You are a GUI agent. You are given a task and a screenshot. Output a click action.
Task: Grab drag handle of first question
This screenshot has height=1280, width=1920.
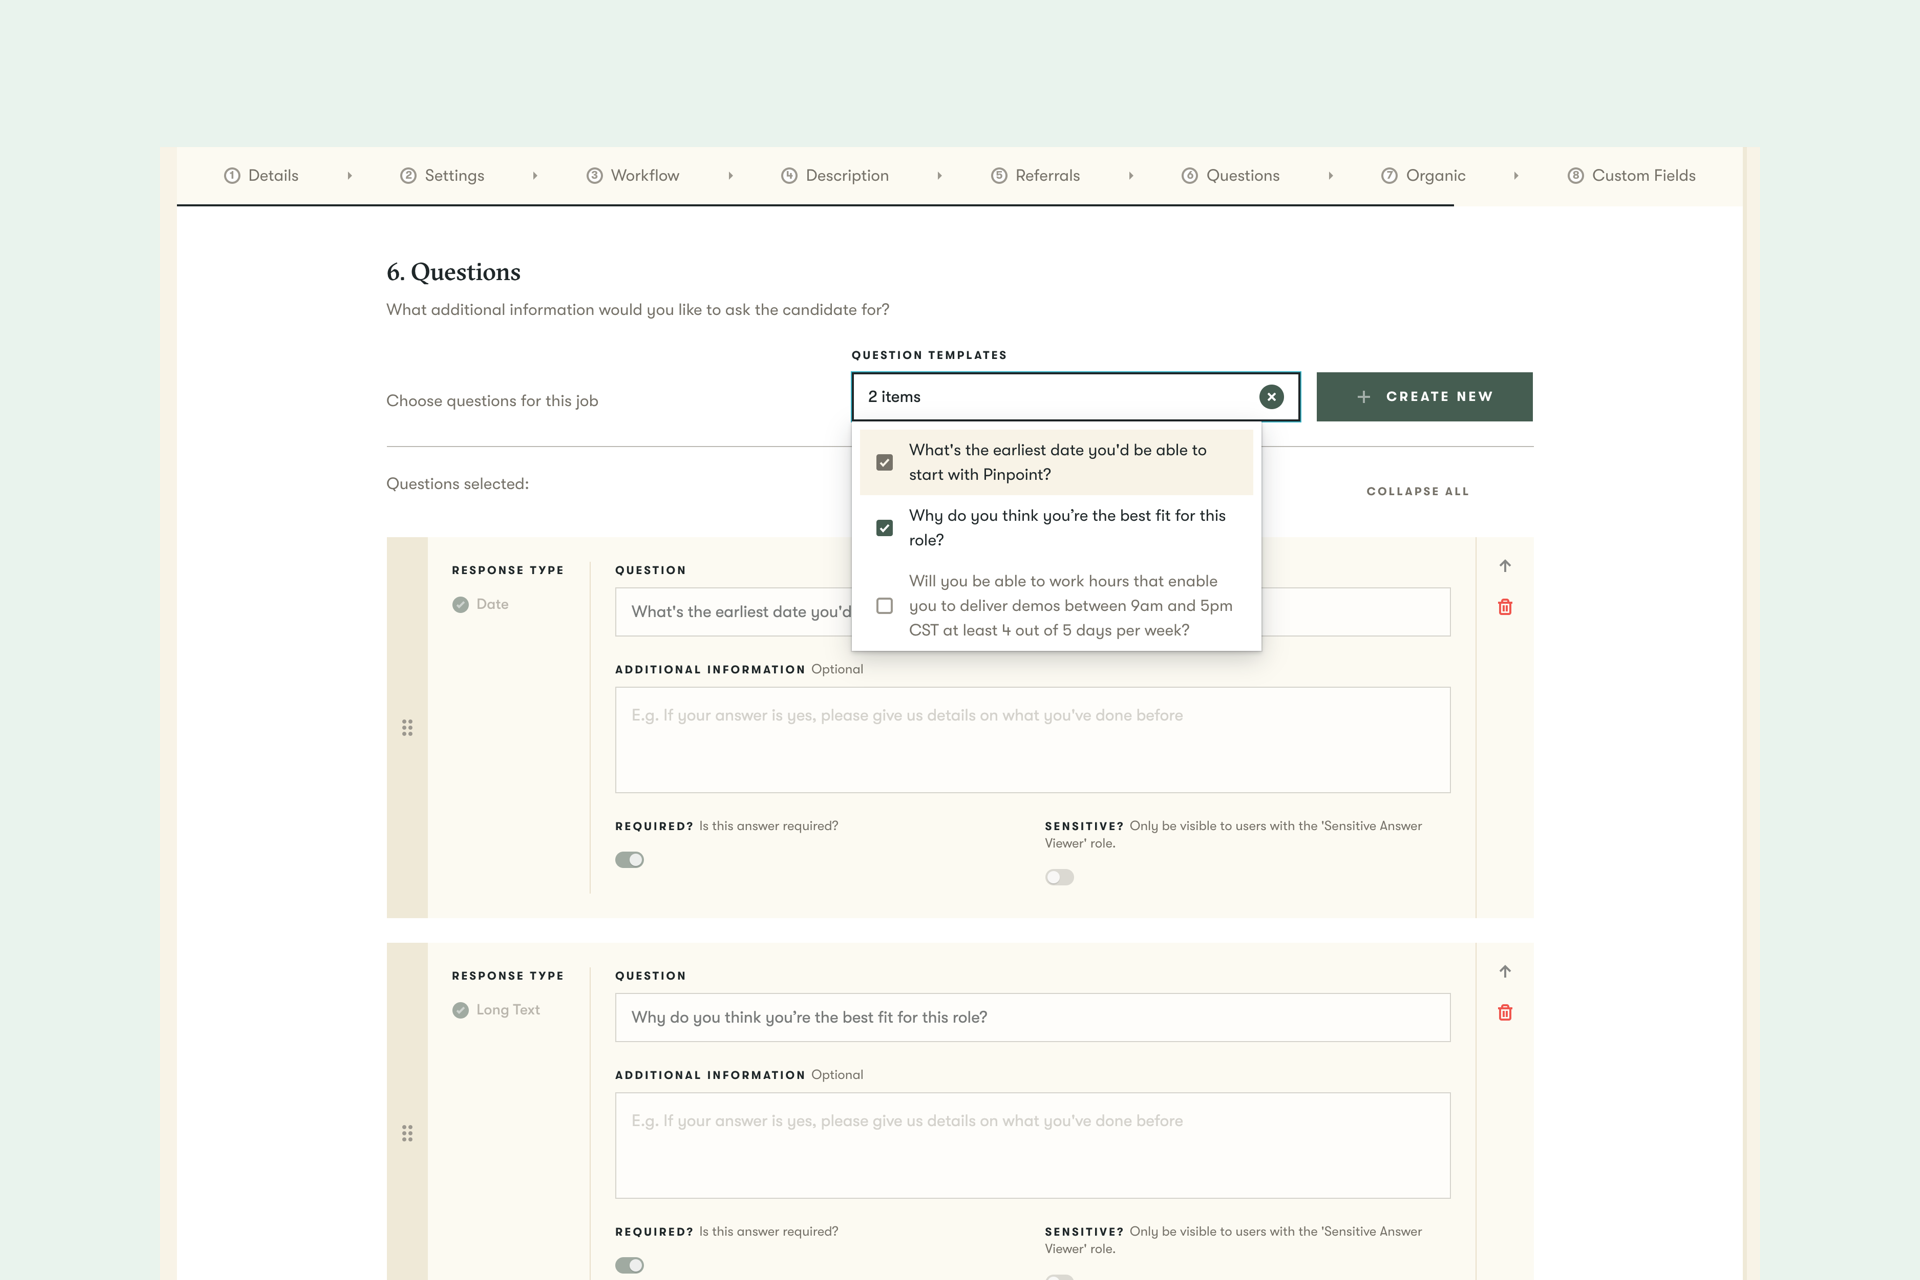click(x=407, y=728)
